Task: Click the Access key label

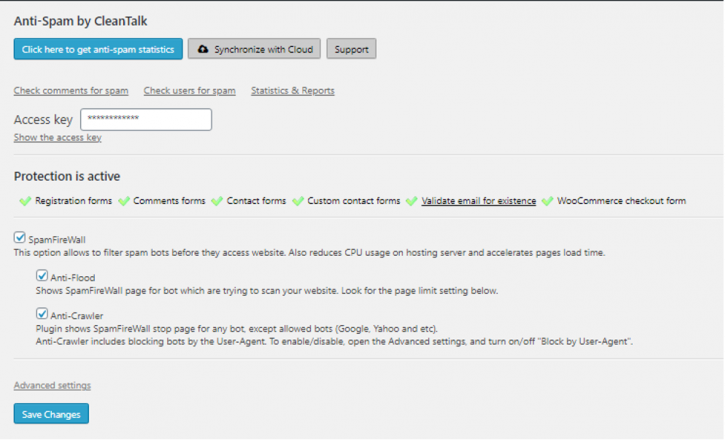Action: [43, 120]
